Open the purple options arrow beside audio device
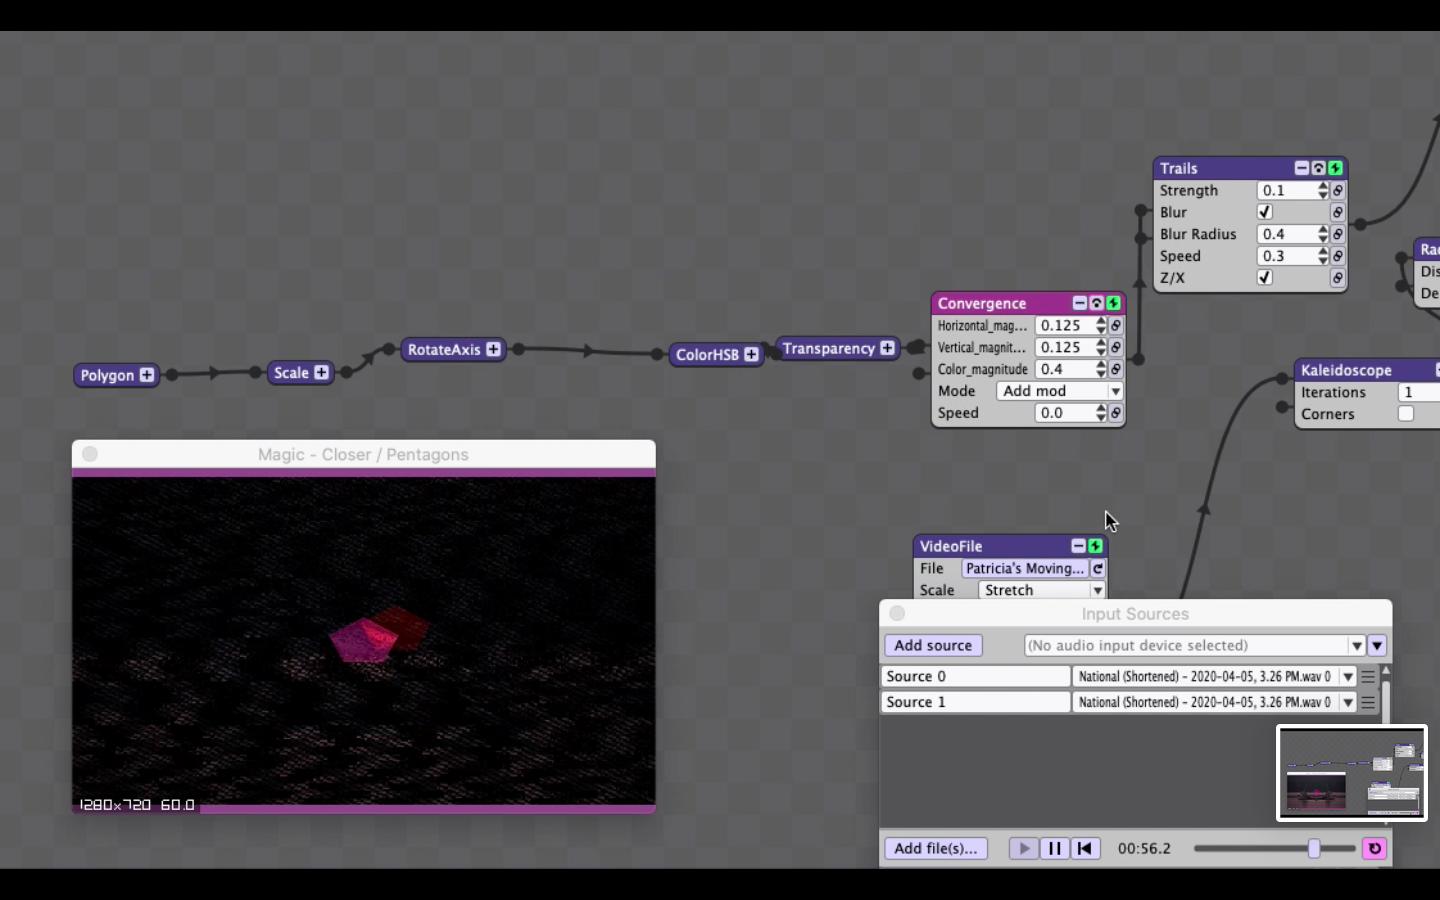 click(x=1378, y=646)
